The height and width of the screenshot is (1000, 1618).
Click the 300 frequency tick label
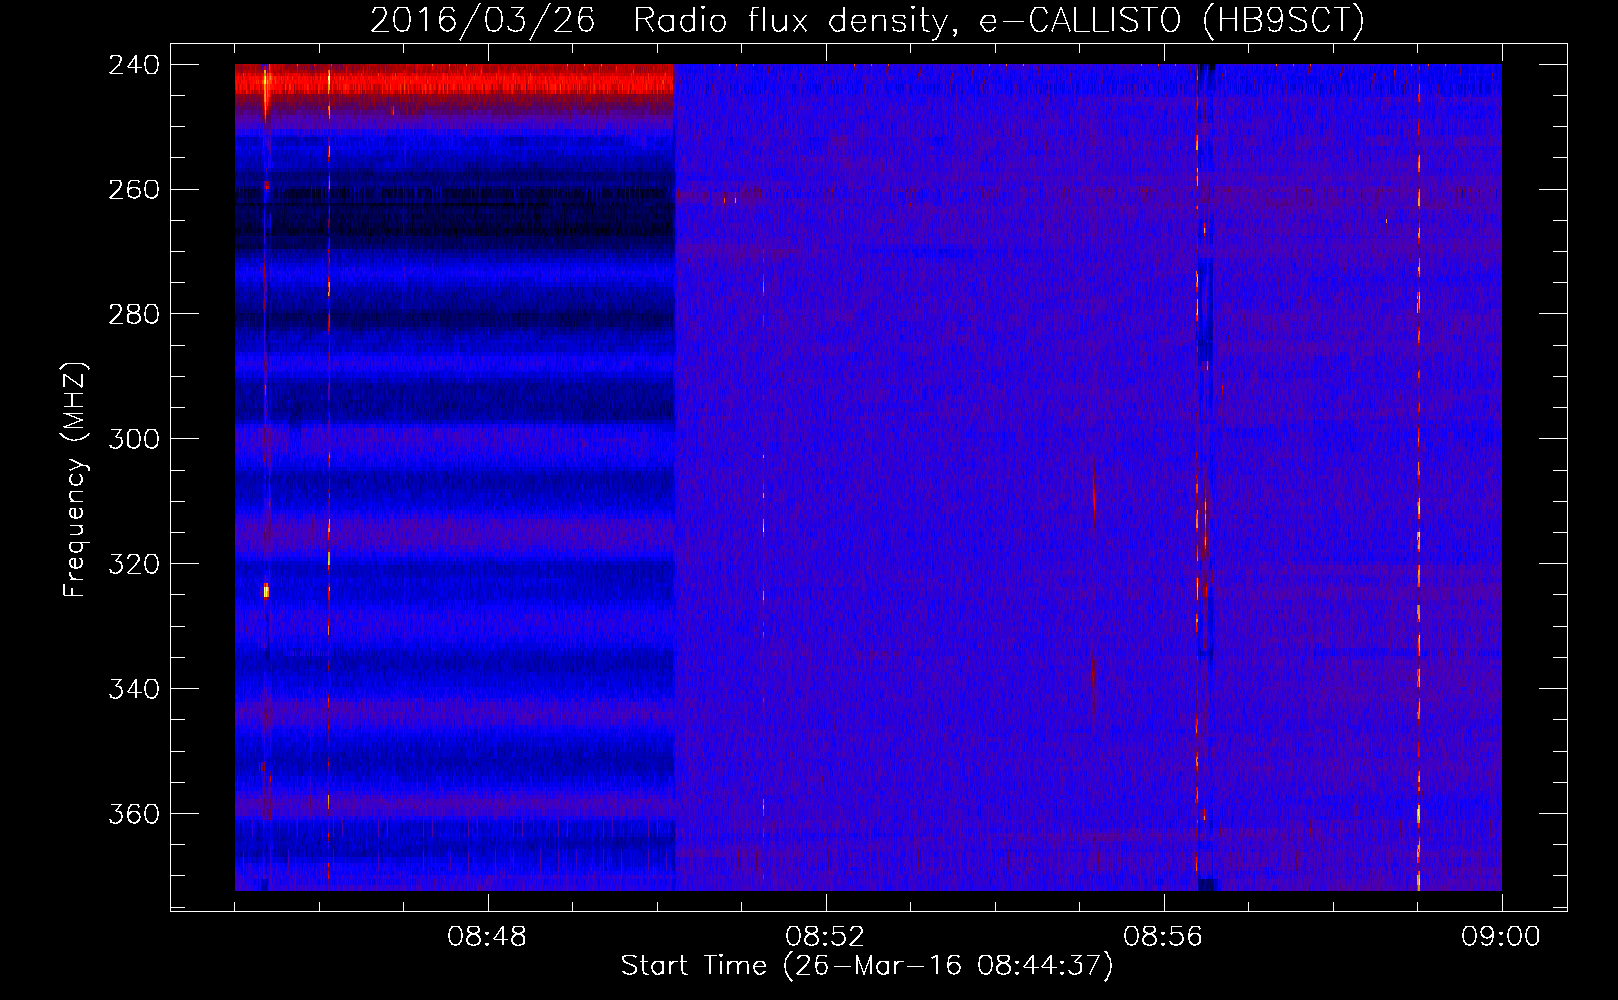tap(134, 440)
